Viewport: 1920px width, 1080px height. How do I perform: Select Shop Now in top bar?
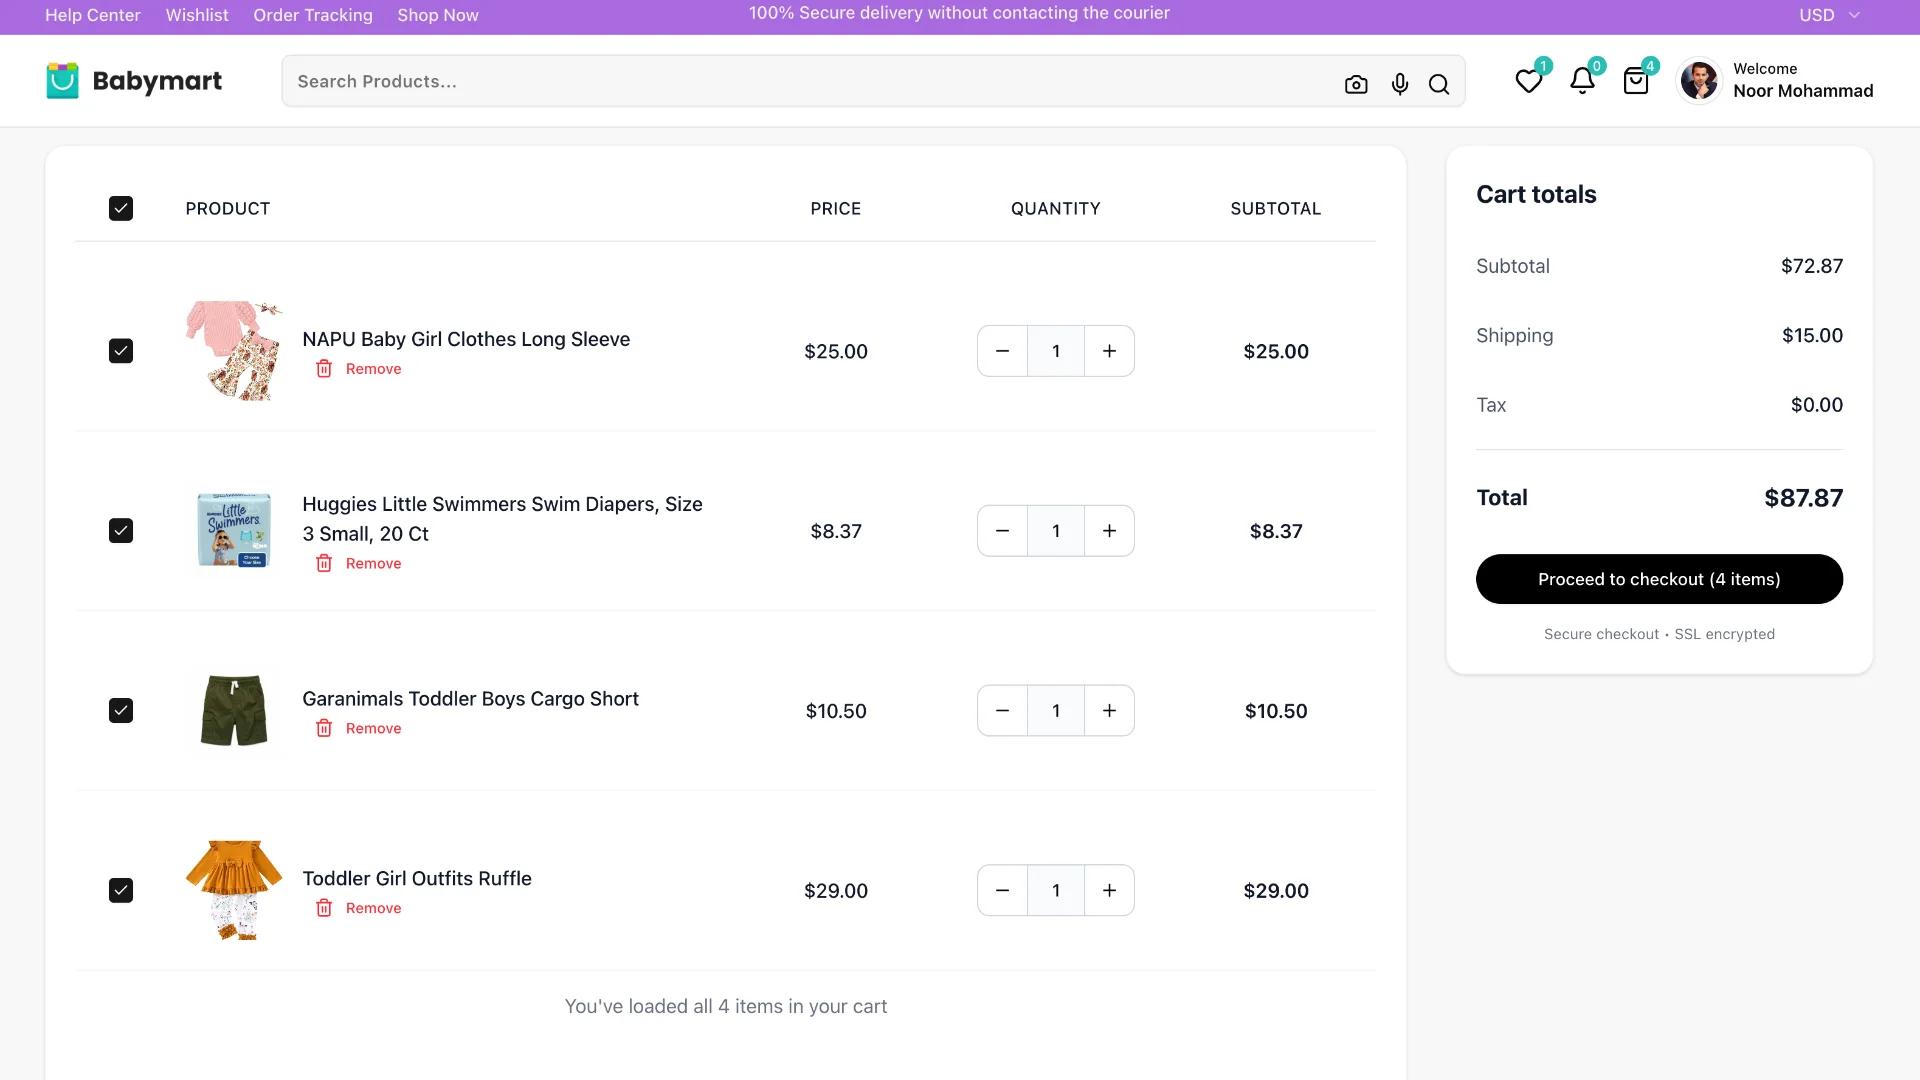coord(438,15)
